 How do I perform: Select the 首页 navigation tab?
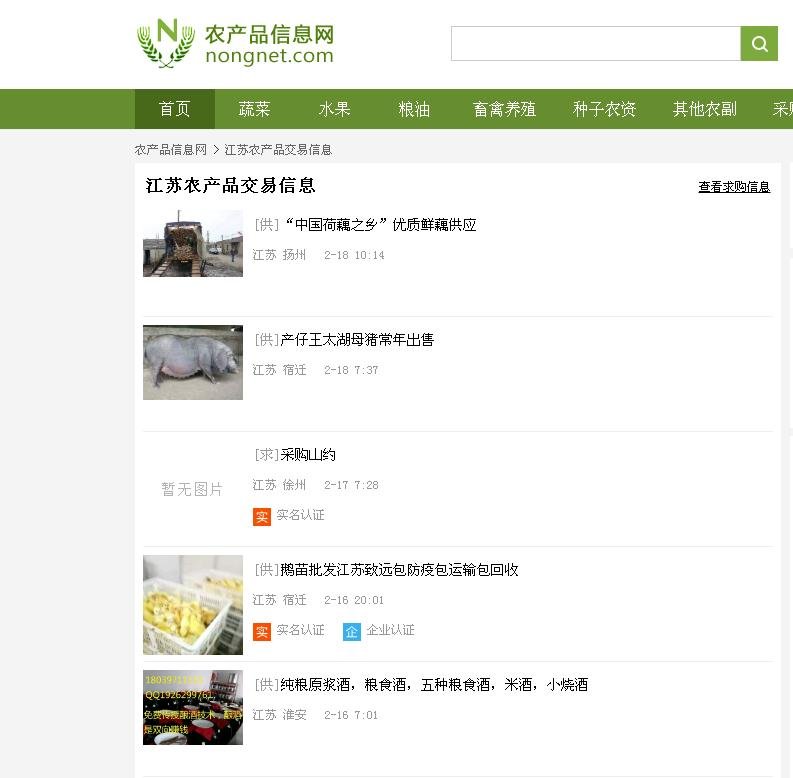pyautogui.click(x=175, y=109)
